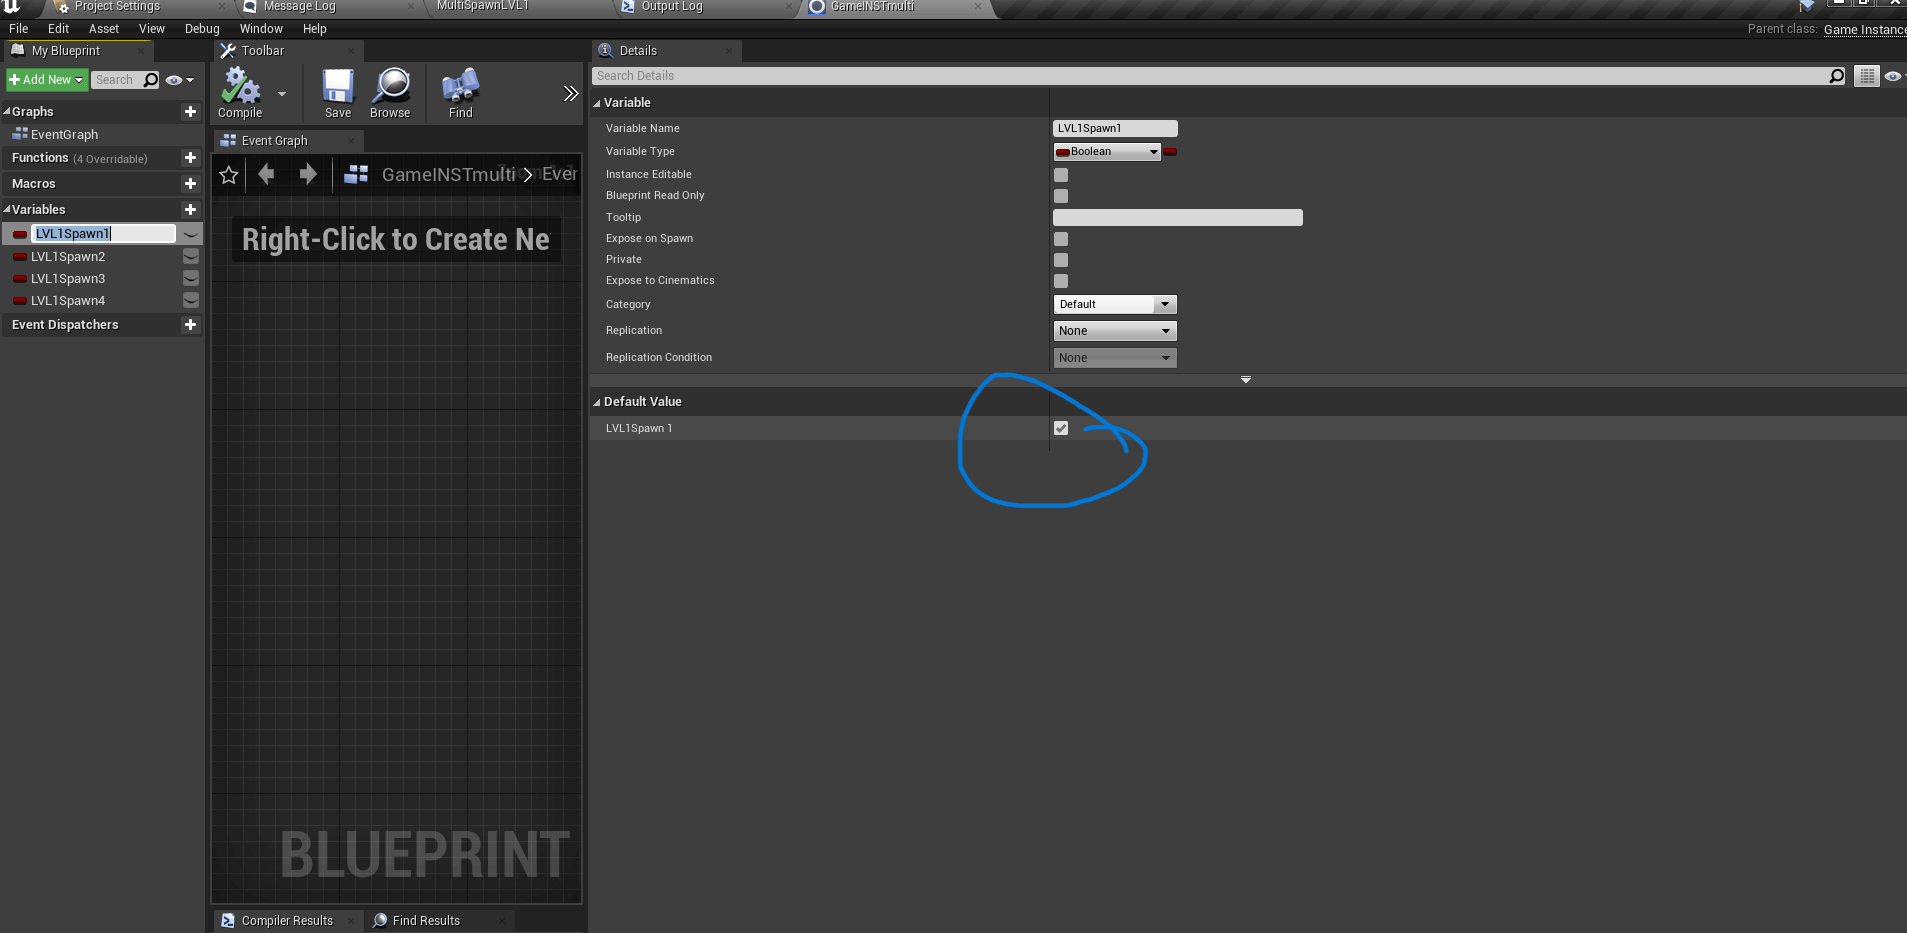This screenshot has height=933, width=1907.
Task: Click the Compile icon in the toolbar
Action: (x=238, y=90)
